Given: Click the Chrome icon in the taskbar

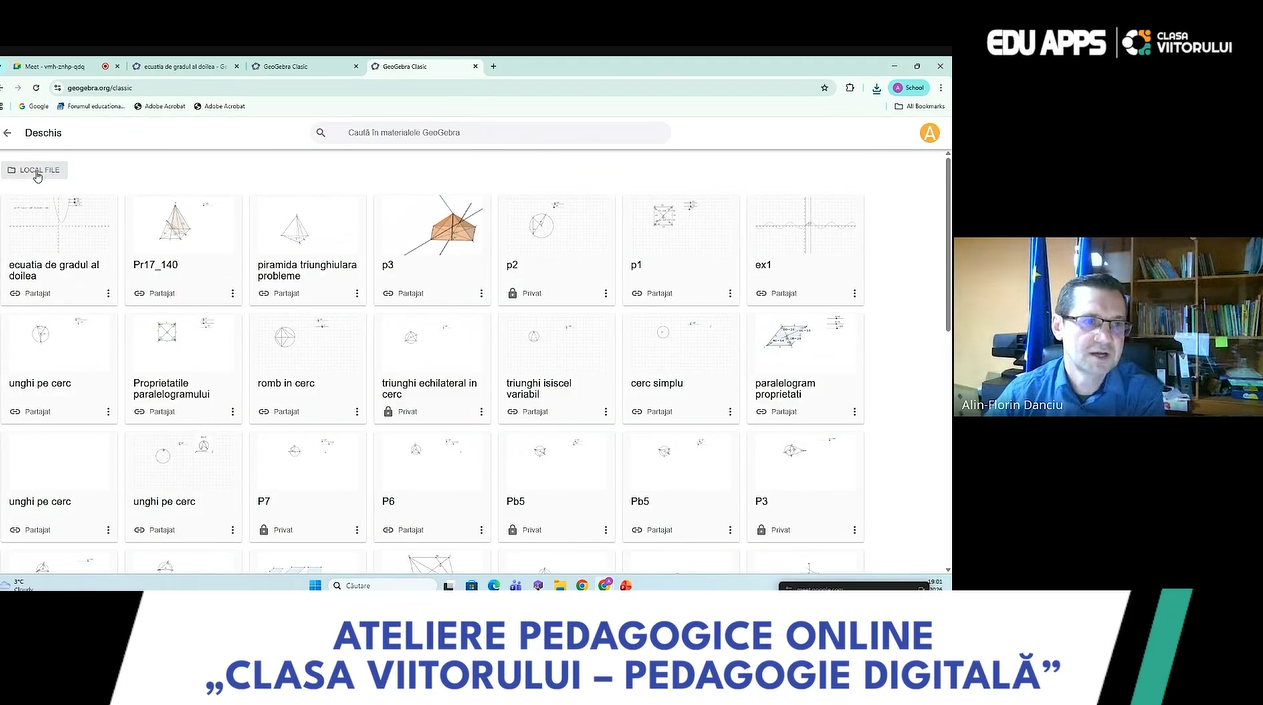Looking at the screenshot, I should pos(582,586).
